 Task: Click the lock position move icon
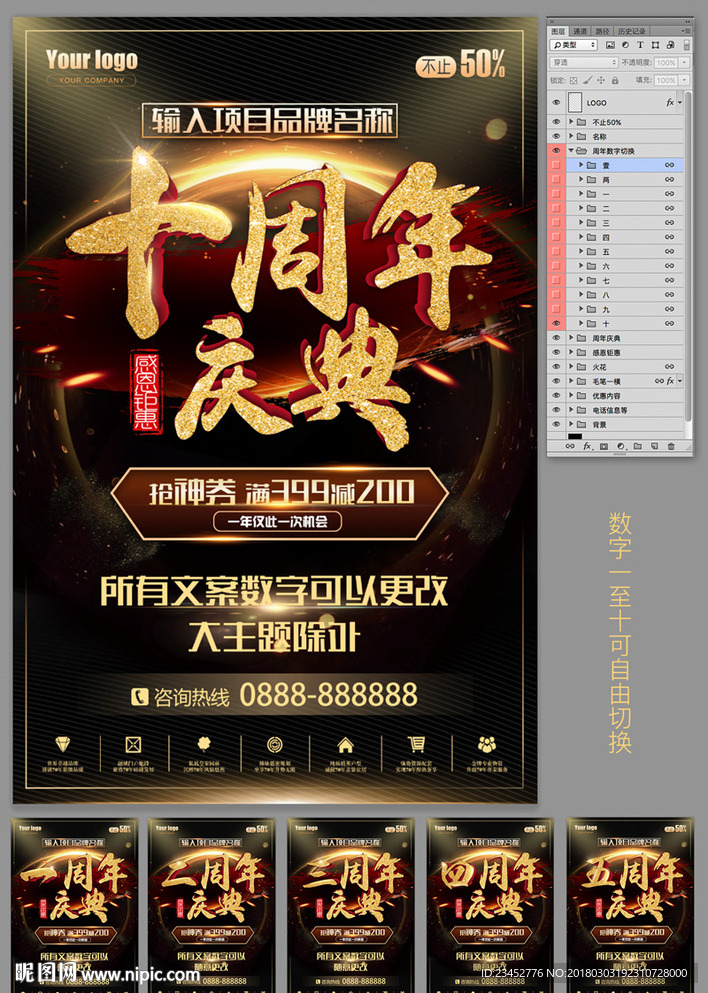(601, 80)
